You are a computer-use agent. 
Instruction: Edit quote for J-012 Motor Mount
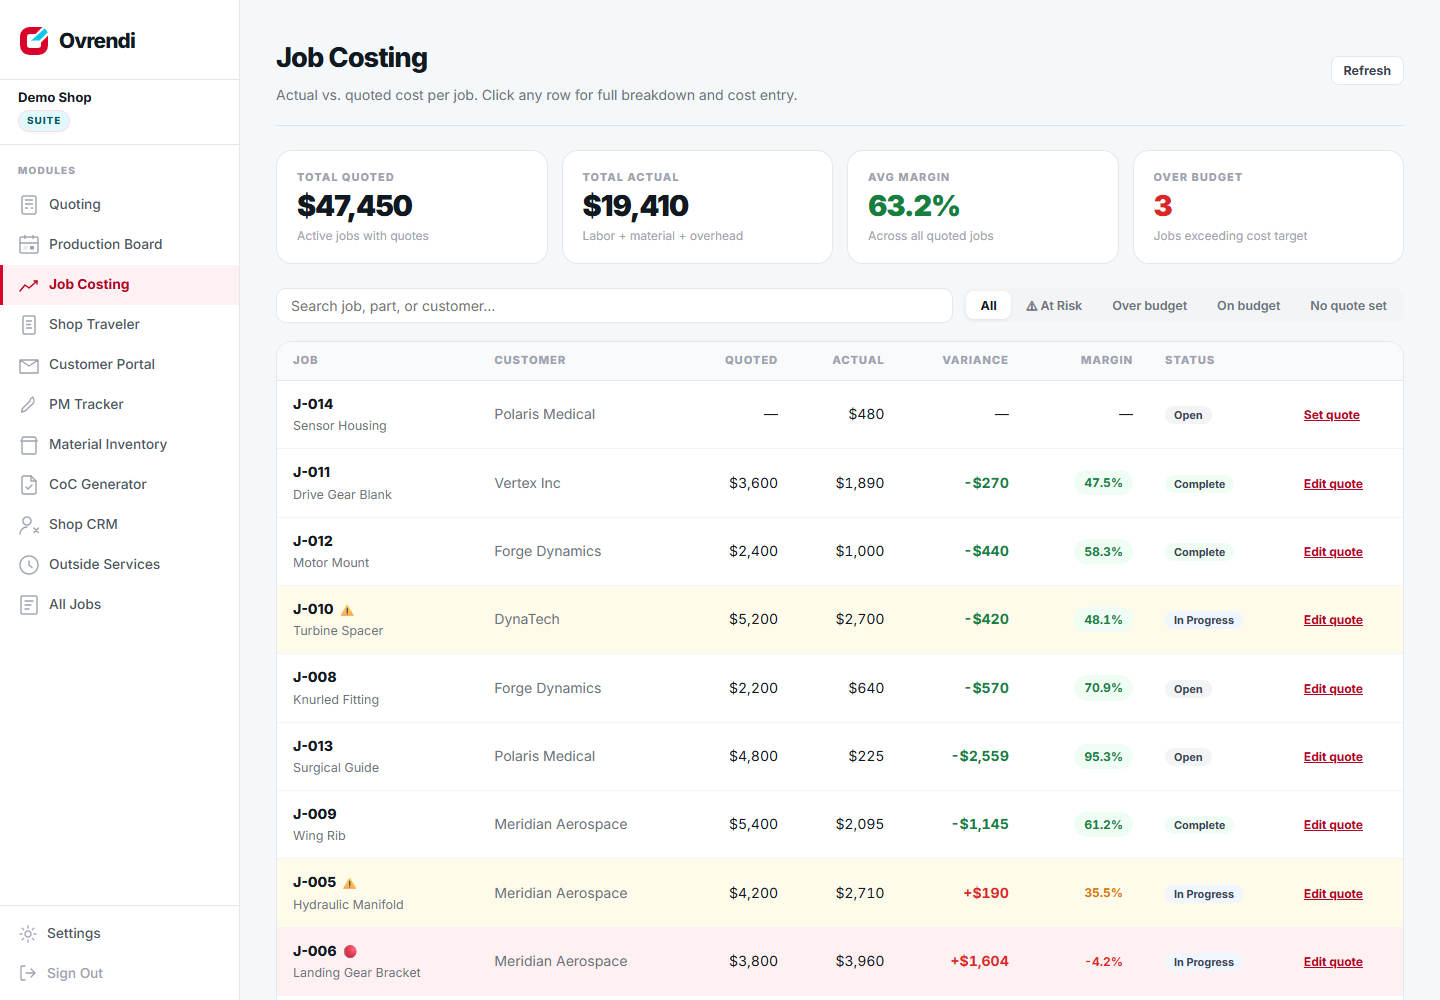coord(1333,552)
